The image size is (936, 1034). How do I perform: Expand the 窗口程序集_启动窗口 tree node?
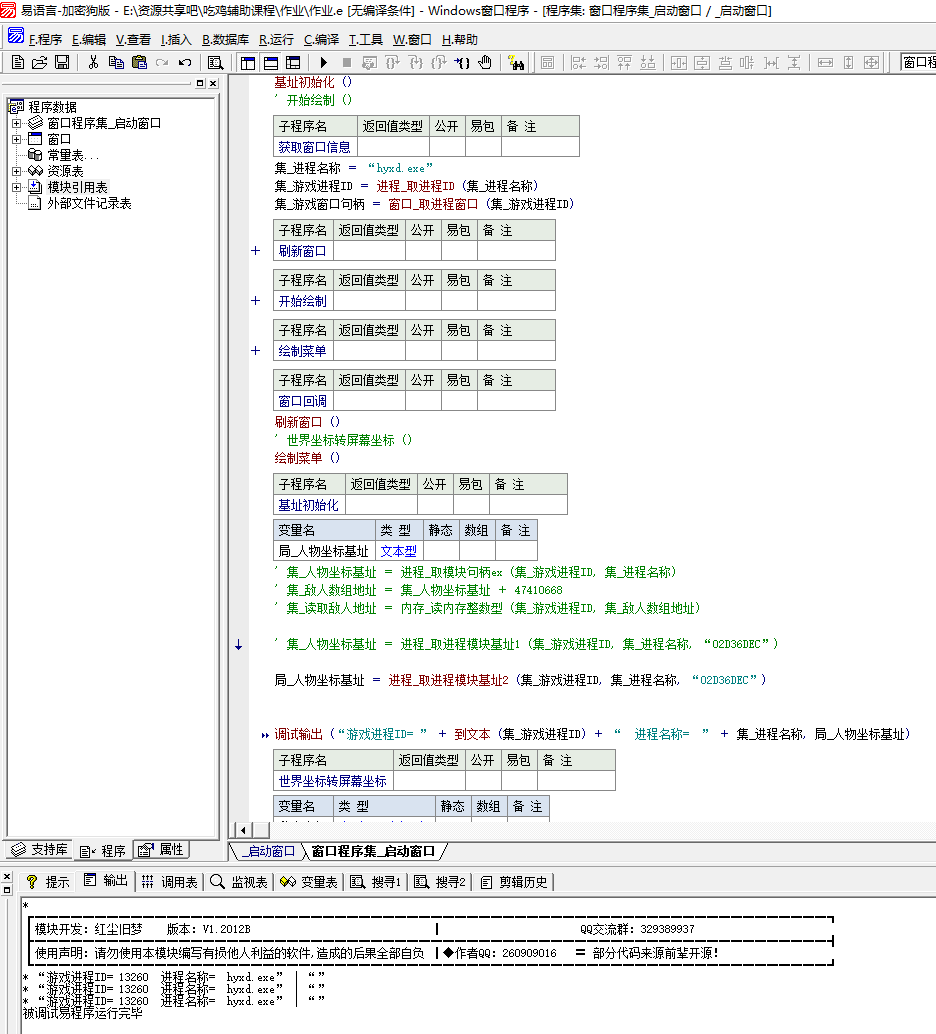[x=16, y=123]
